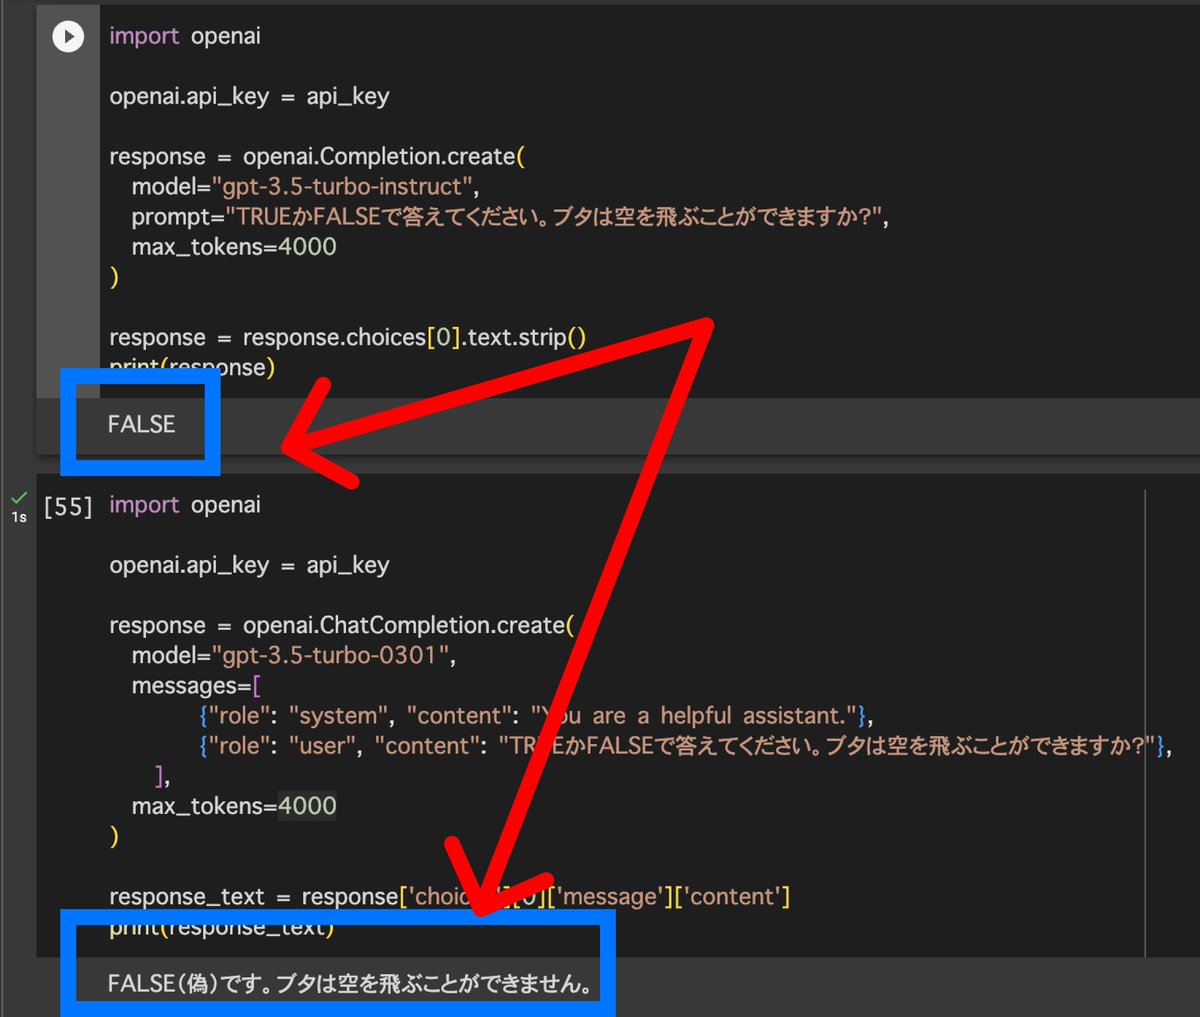Click the "role": "user" message line

tap(685, 746)
